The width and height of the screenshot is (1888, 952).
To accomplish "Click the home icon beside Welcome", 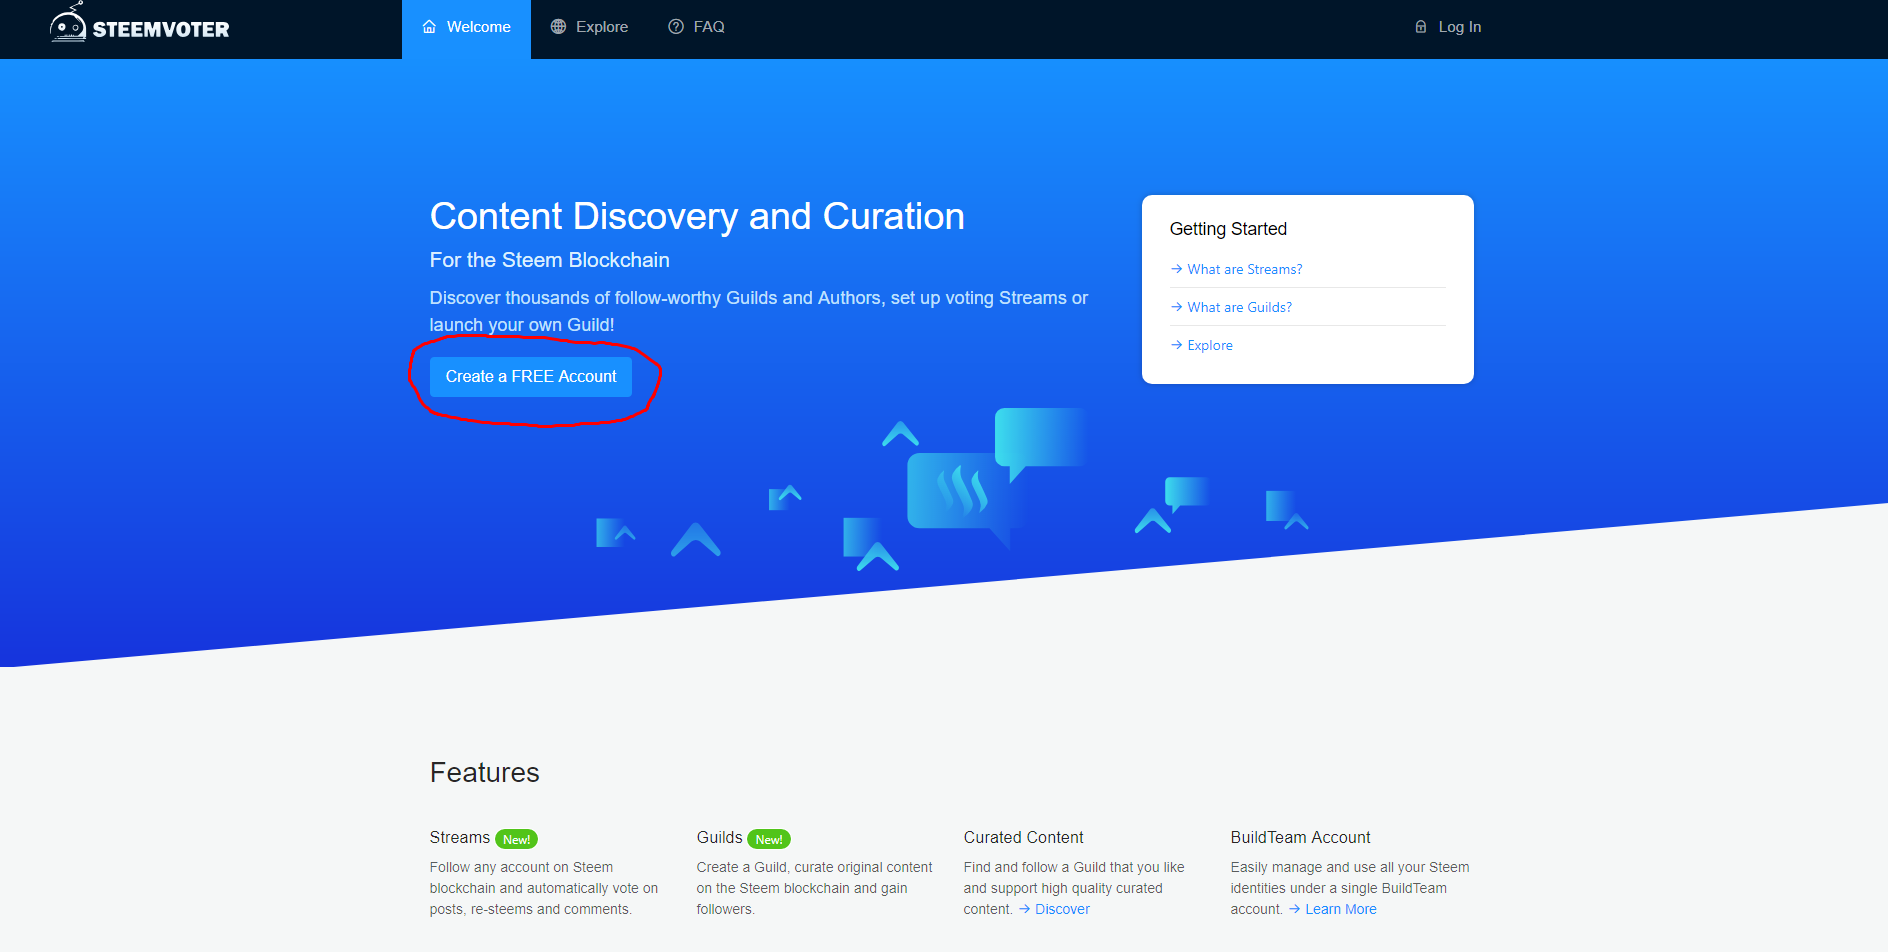I will [x=429, y=27].
